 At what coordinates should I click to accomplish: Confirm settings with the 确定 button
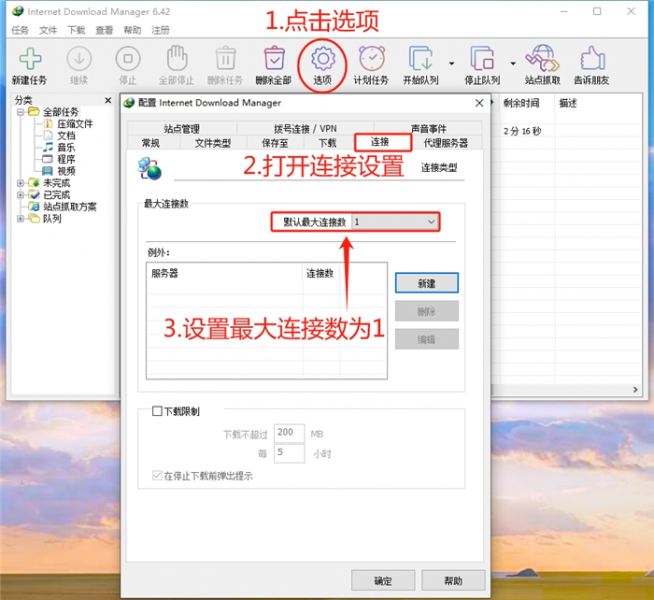tap(383, 580)
